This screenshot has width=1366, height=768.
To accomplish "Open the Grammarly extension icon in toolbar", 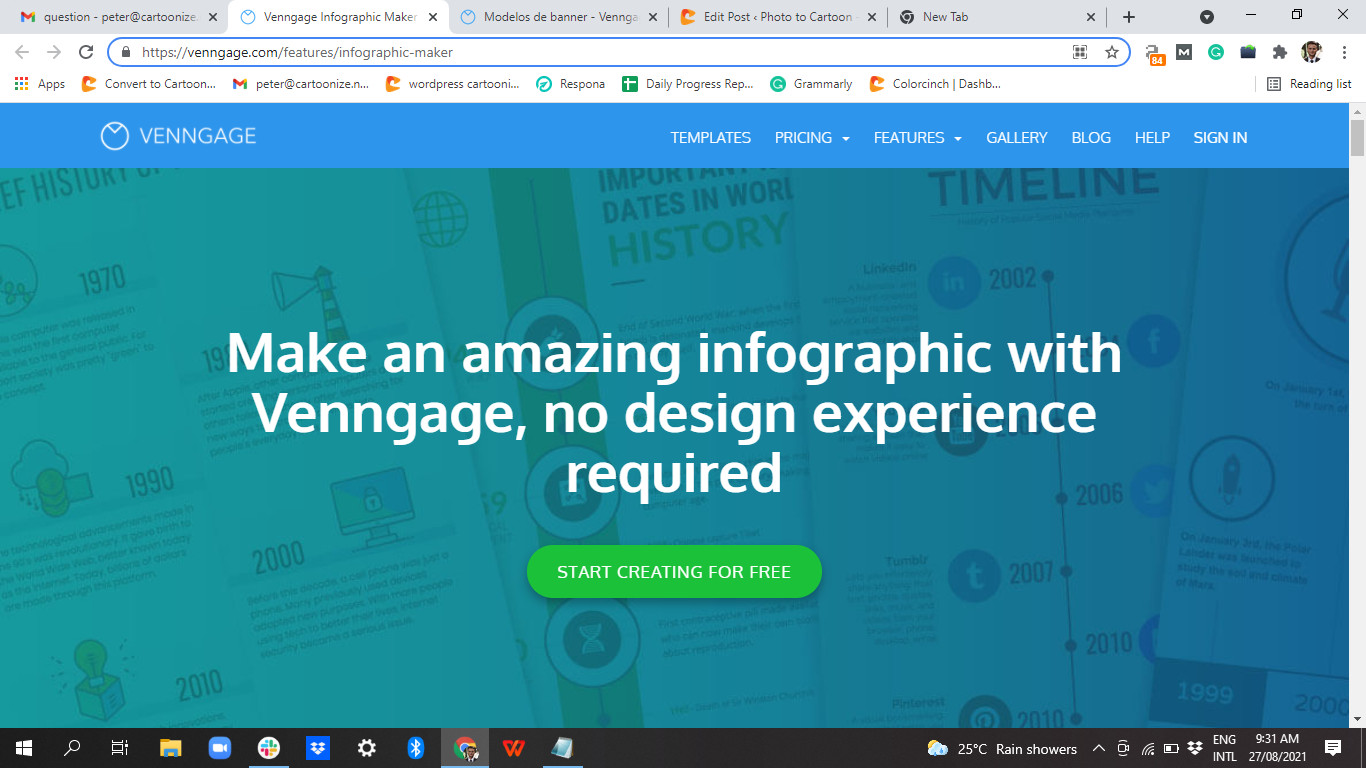I will click(x=1216, y=52).
